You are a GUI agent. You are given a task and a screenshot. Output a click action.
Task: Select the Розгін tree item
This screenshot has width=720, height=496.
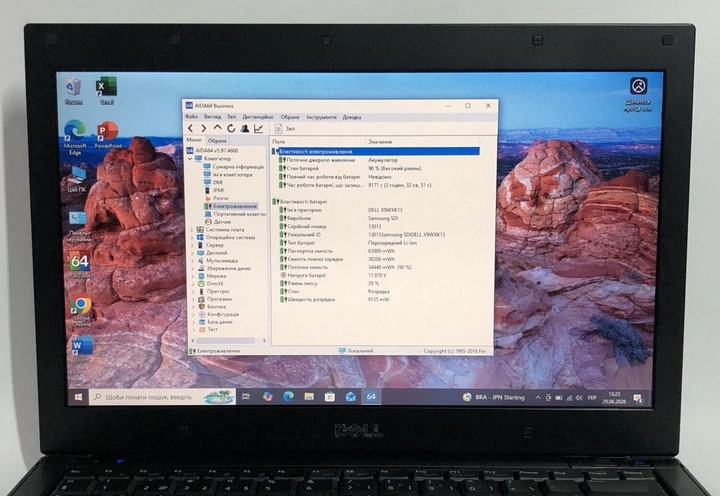point(216,198)
